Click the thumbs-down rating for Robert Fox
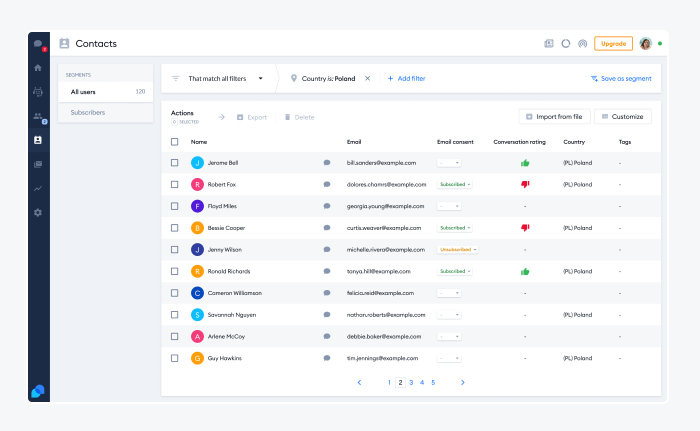 tap(525, 184)
